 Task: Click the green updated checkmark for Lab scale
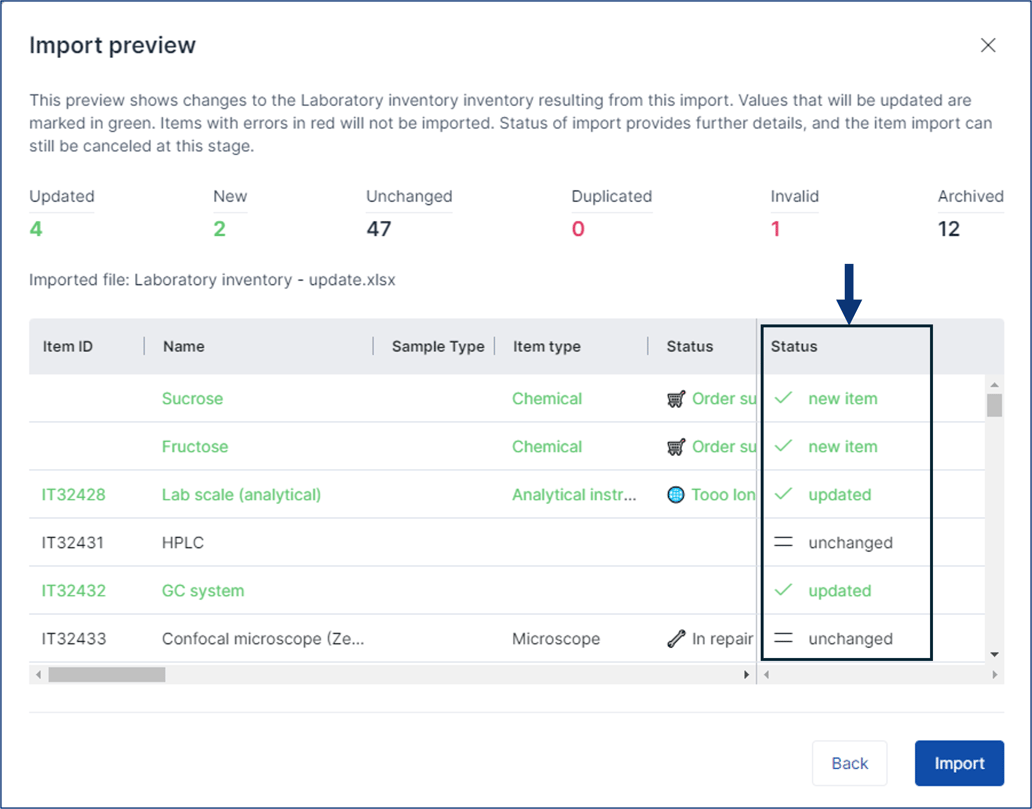pyautogui.click(x=784, y=495)
